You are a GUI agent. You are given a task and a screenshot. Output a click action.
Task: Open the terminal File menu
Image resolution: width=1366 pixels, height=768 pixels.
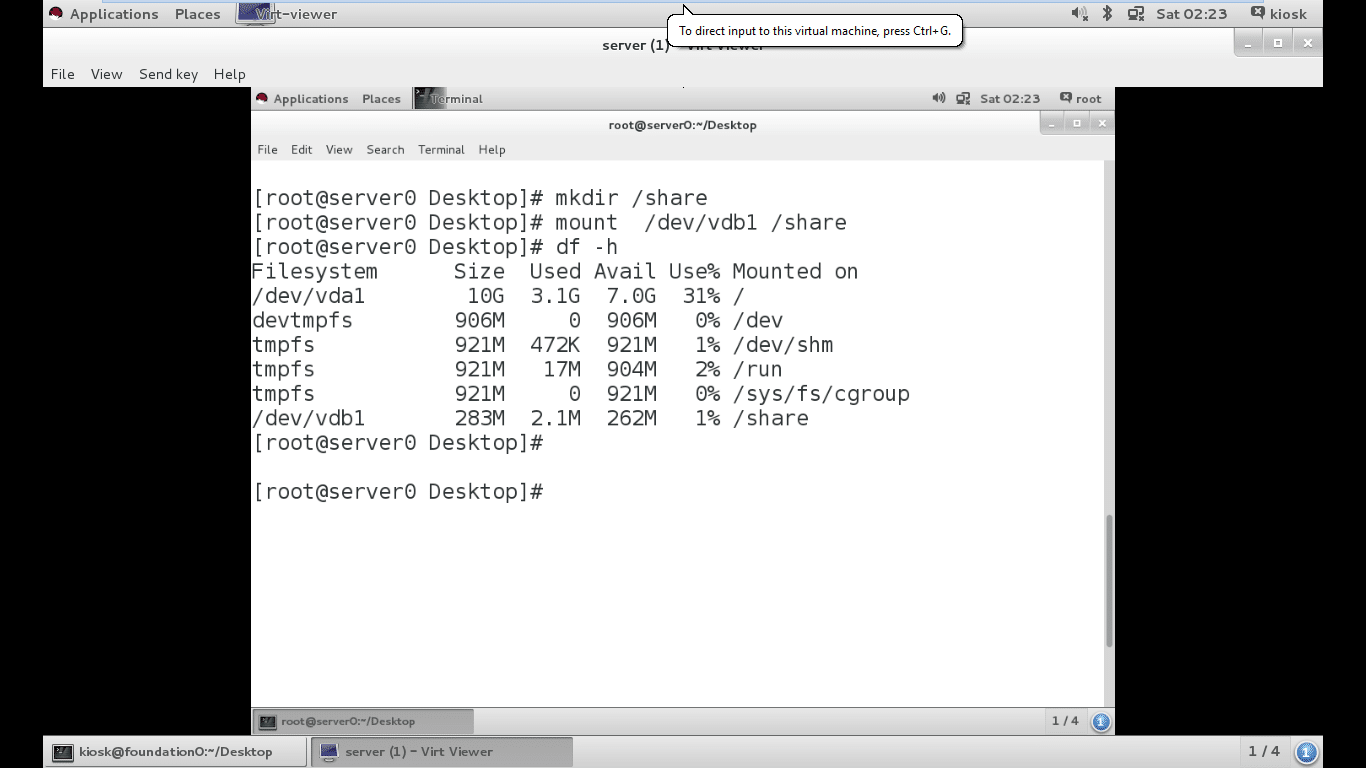267,150
